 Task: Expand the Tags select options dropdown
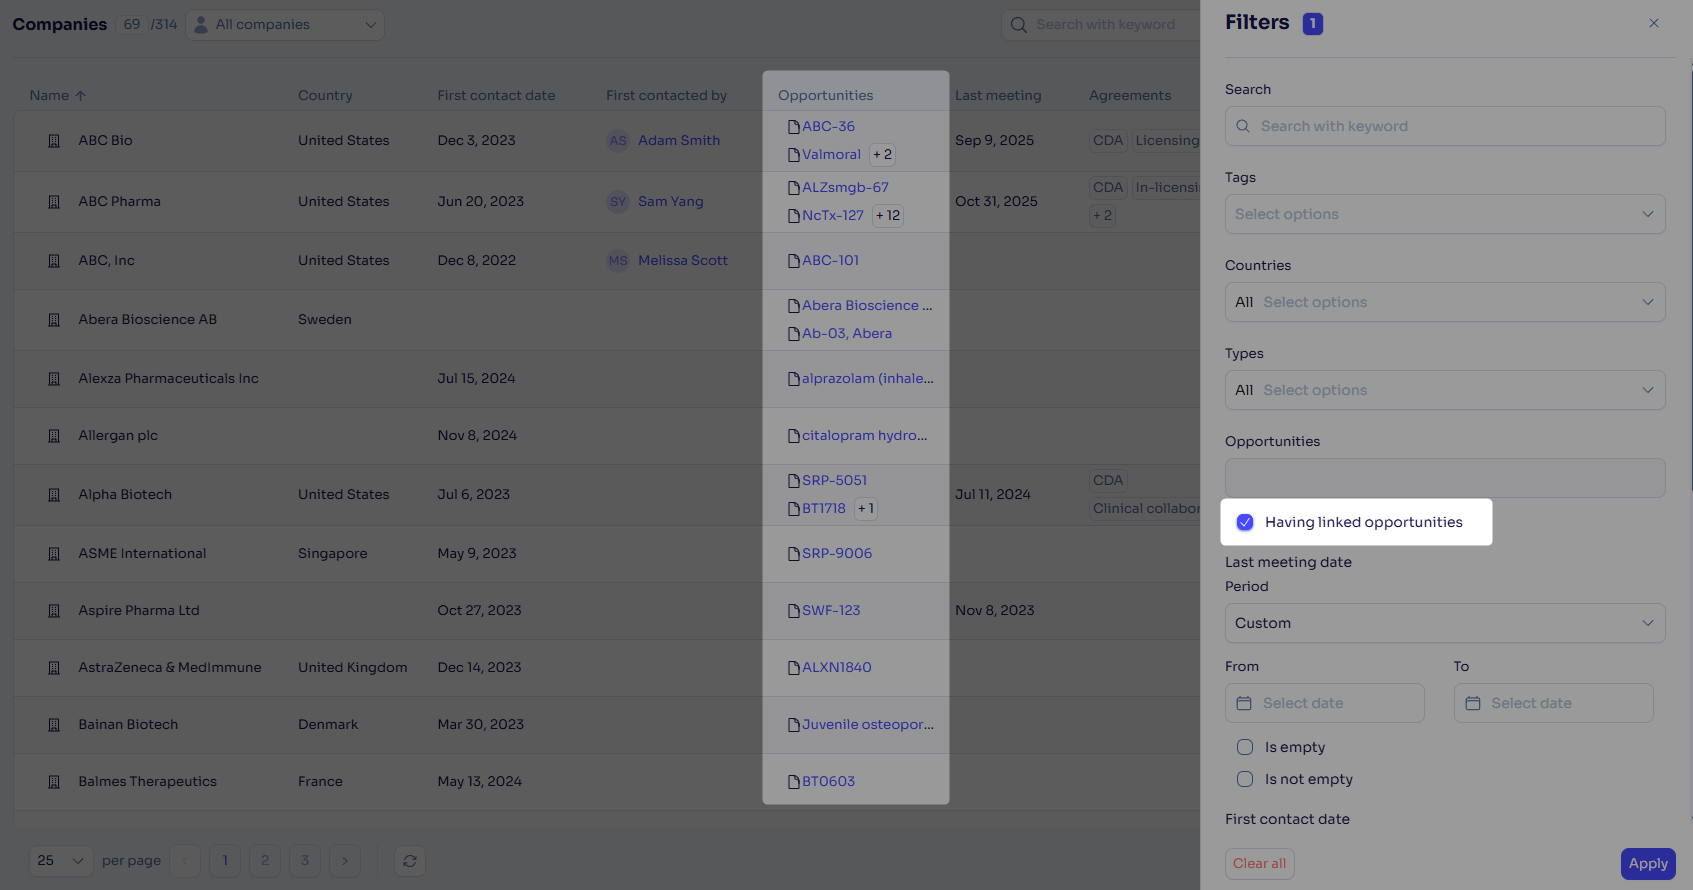[x=1445, y=214]
